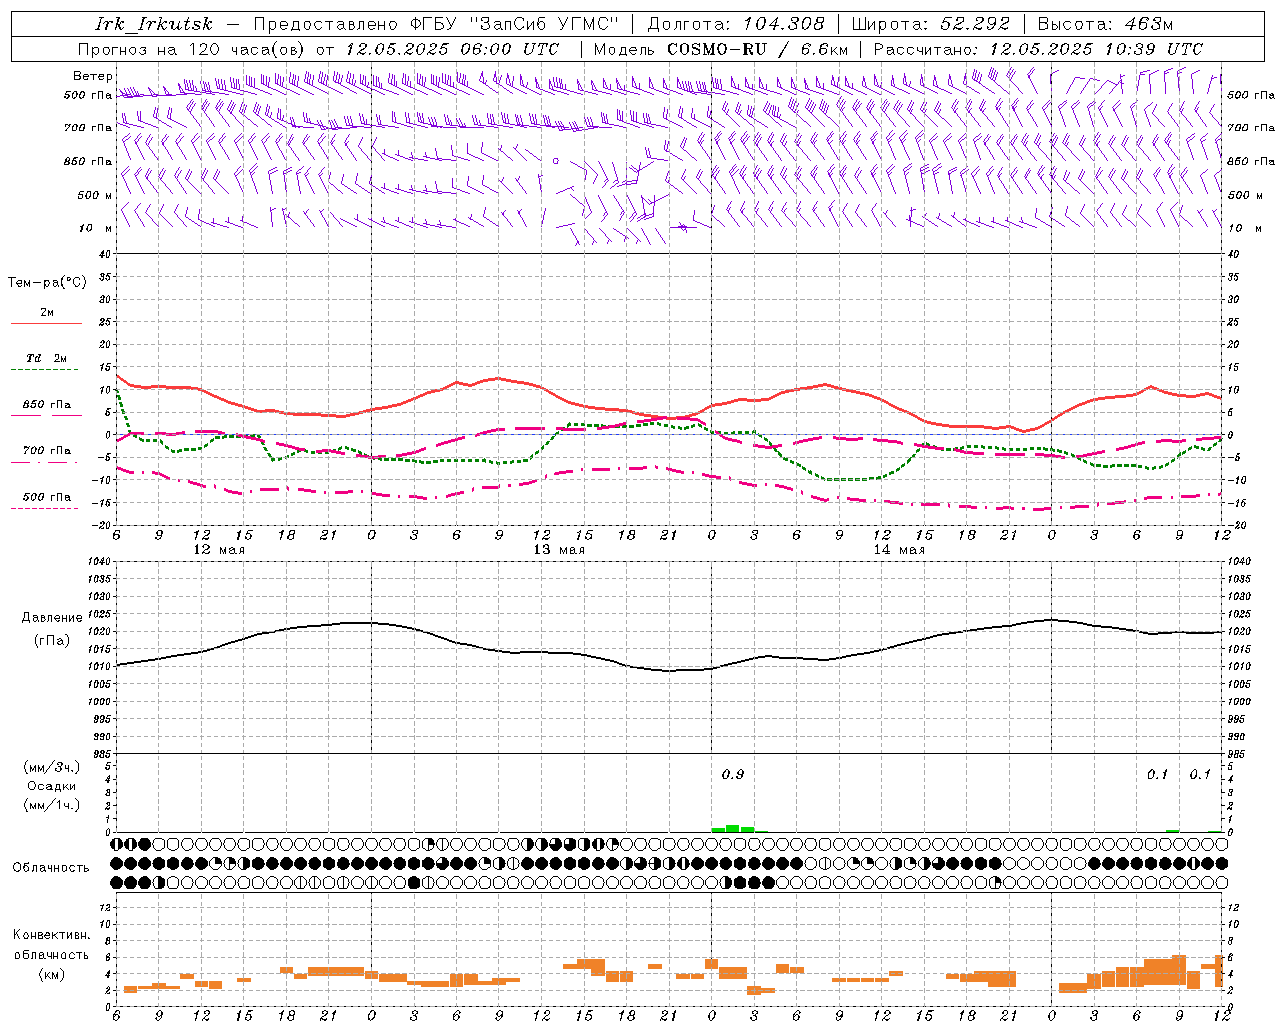This screenshot has width=1280, height=1024.
Task: Click the '12 мая' date label
Action: point(219,550)
